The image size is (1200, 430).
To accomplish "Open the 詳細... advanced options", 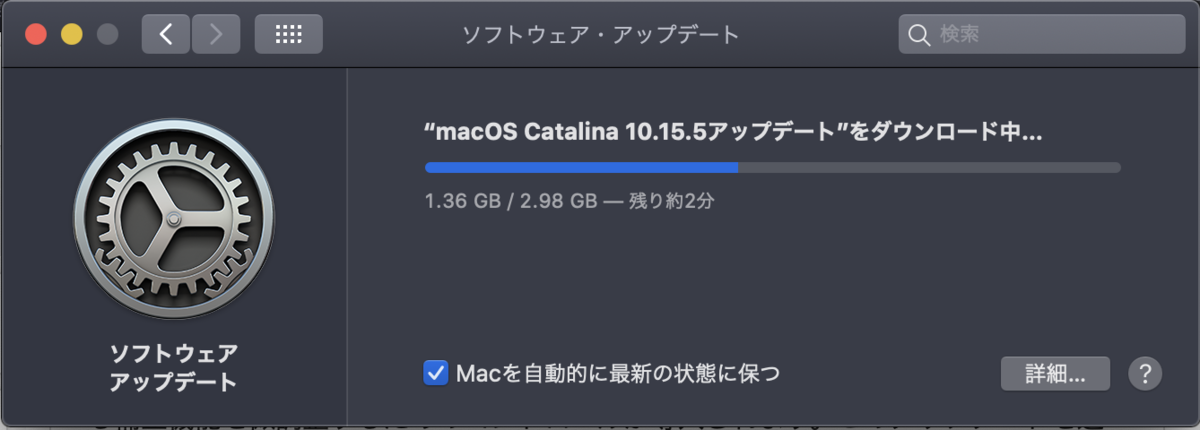I will [1055, 374].
